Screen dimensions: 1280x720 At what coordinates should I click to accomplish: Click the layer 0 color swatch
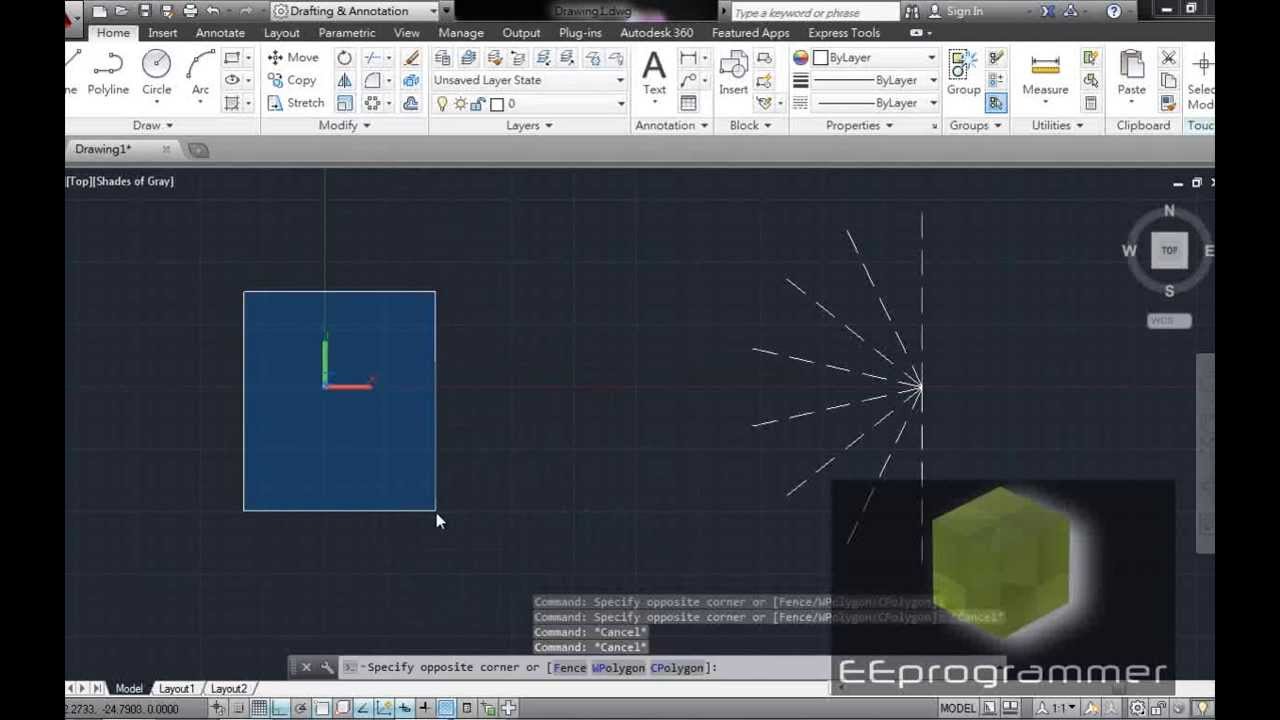[497, 104]
